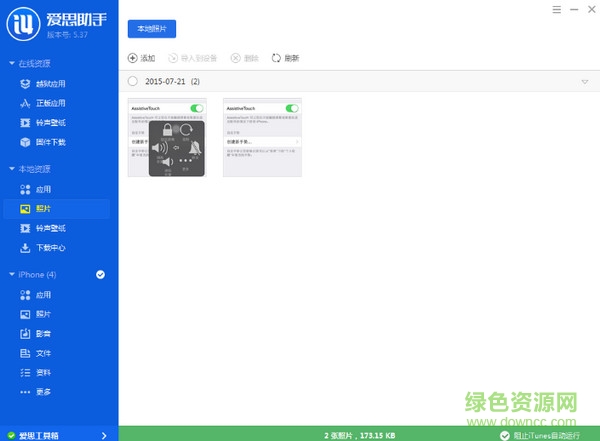Open 影音 under iPhone

[x=43, y=333]
